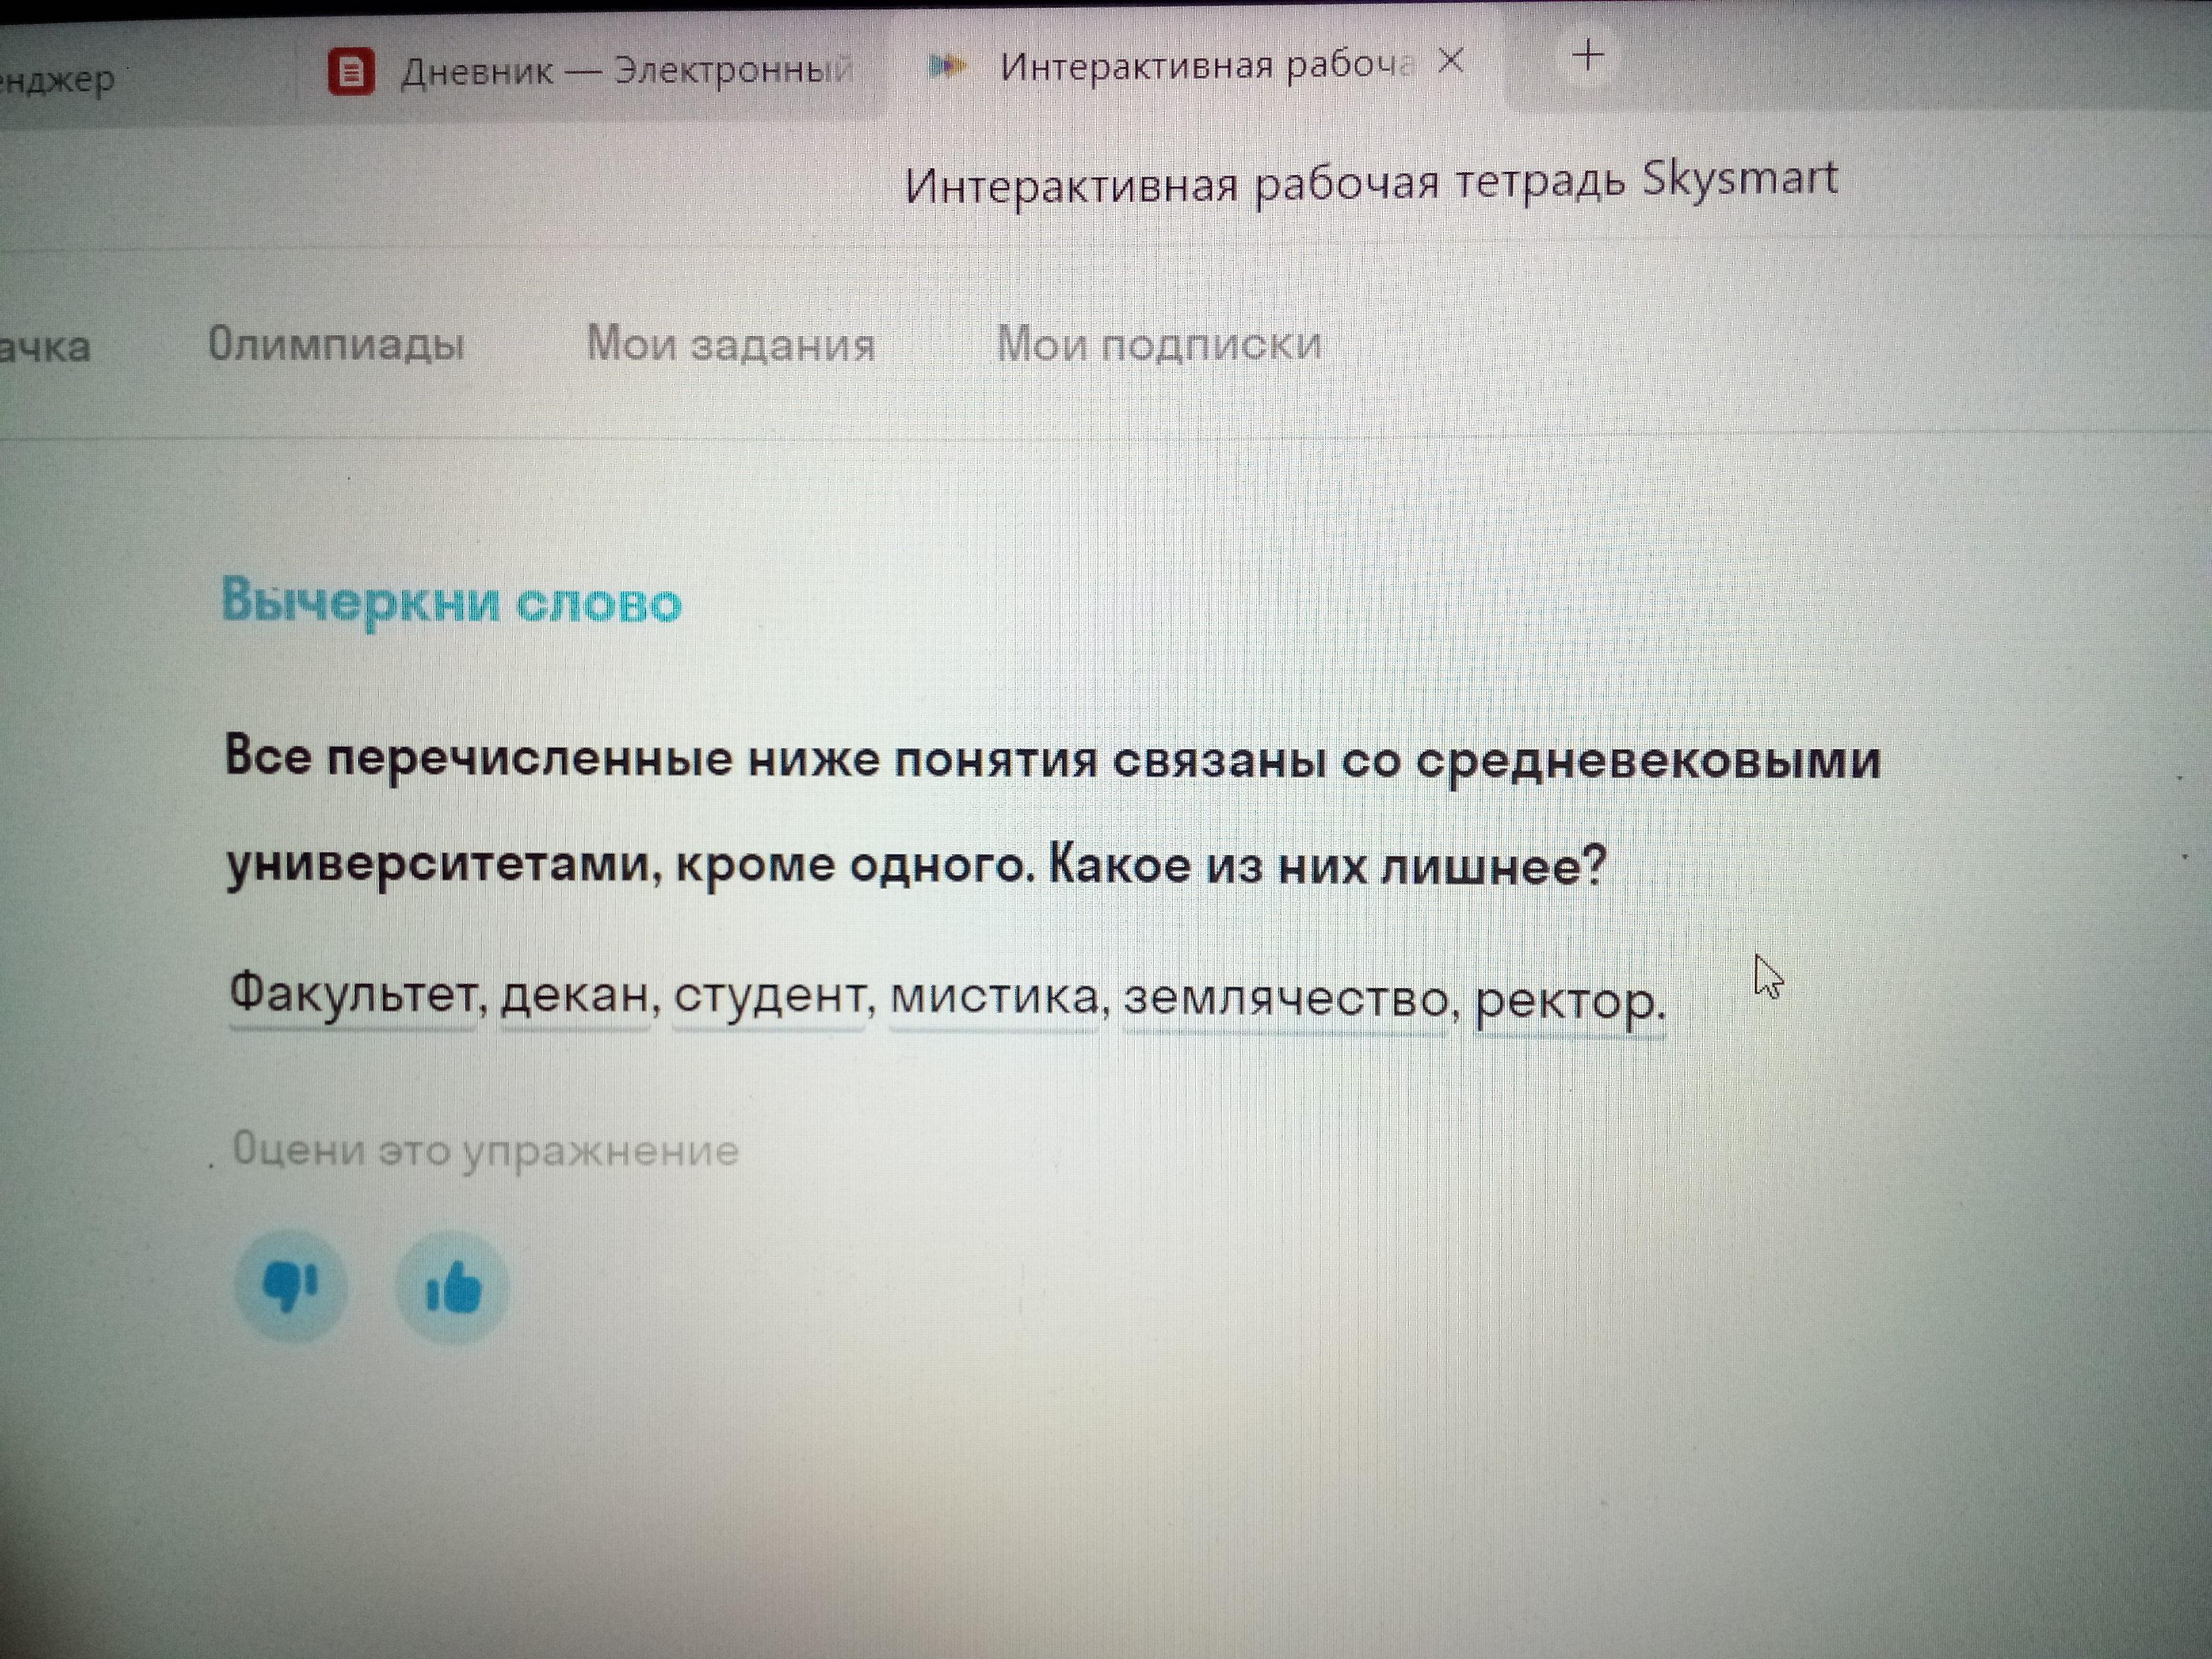Image resolution: width=2212 pixels, height=1659 pixels.
Task: Strike out the word землячество
Action: click(1285, 999)
